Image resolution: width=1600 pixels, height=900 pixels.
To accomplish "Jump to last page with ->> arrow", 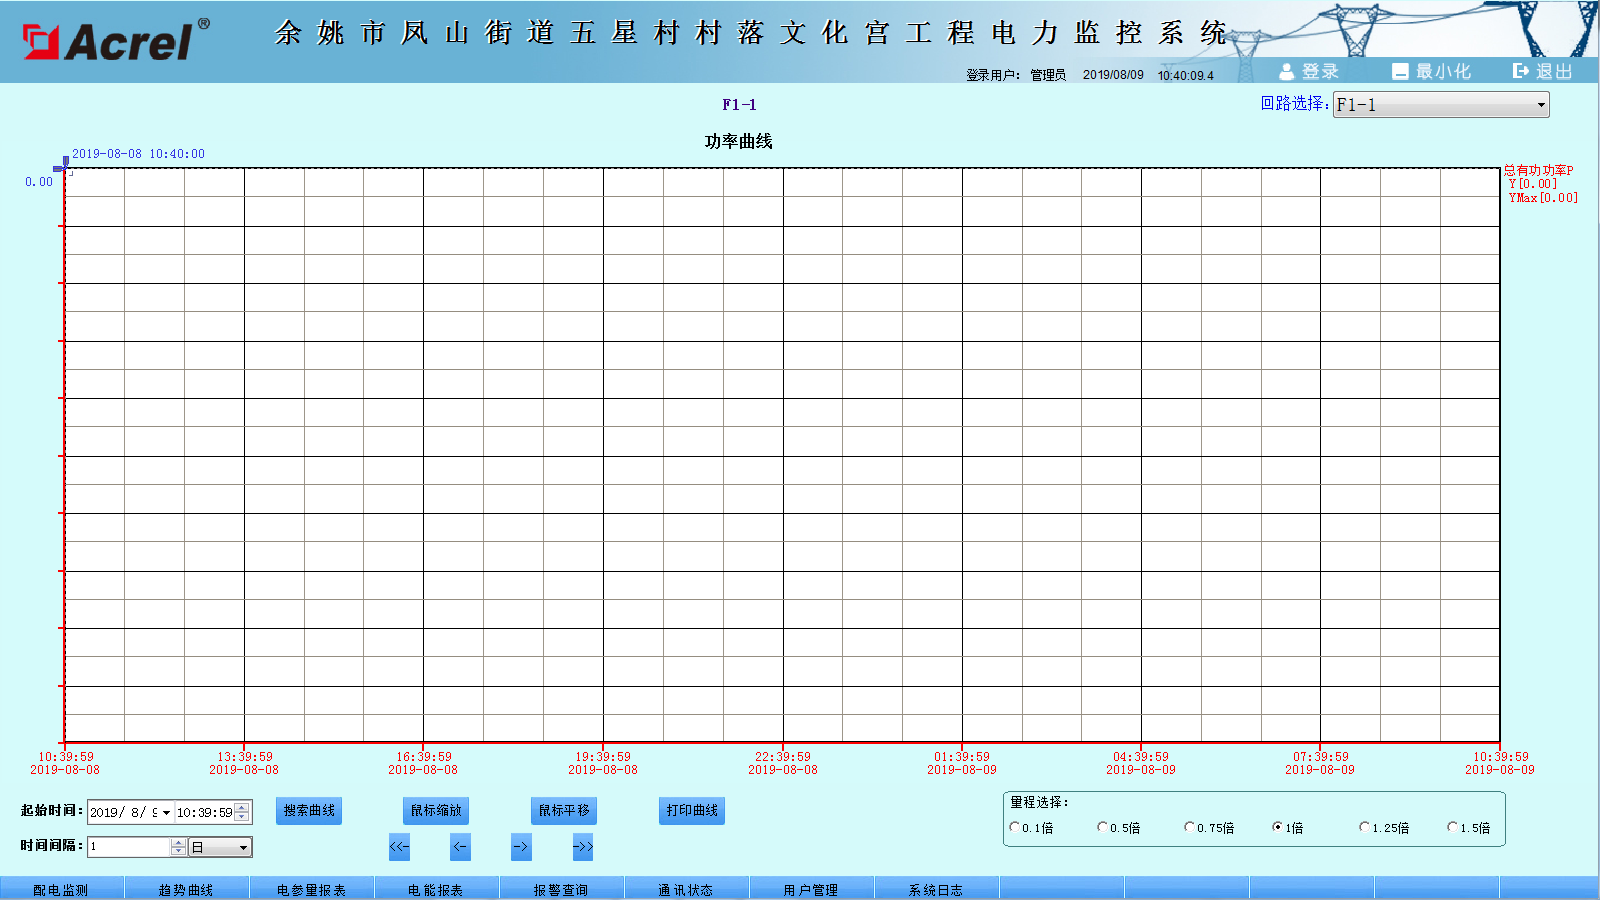I will (582, 847).
